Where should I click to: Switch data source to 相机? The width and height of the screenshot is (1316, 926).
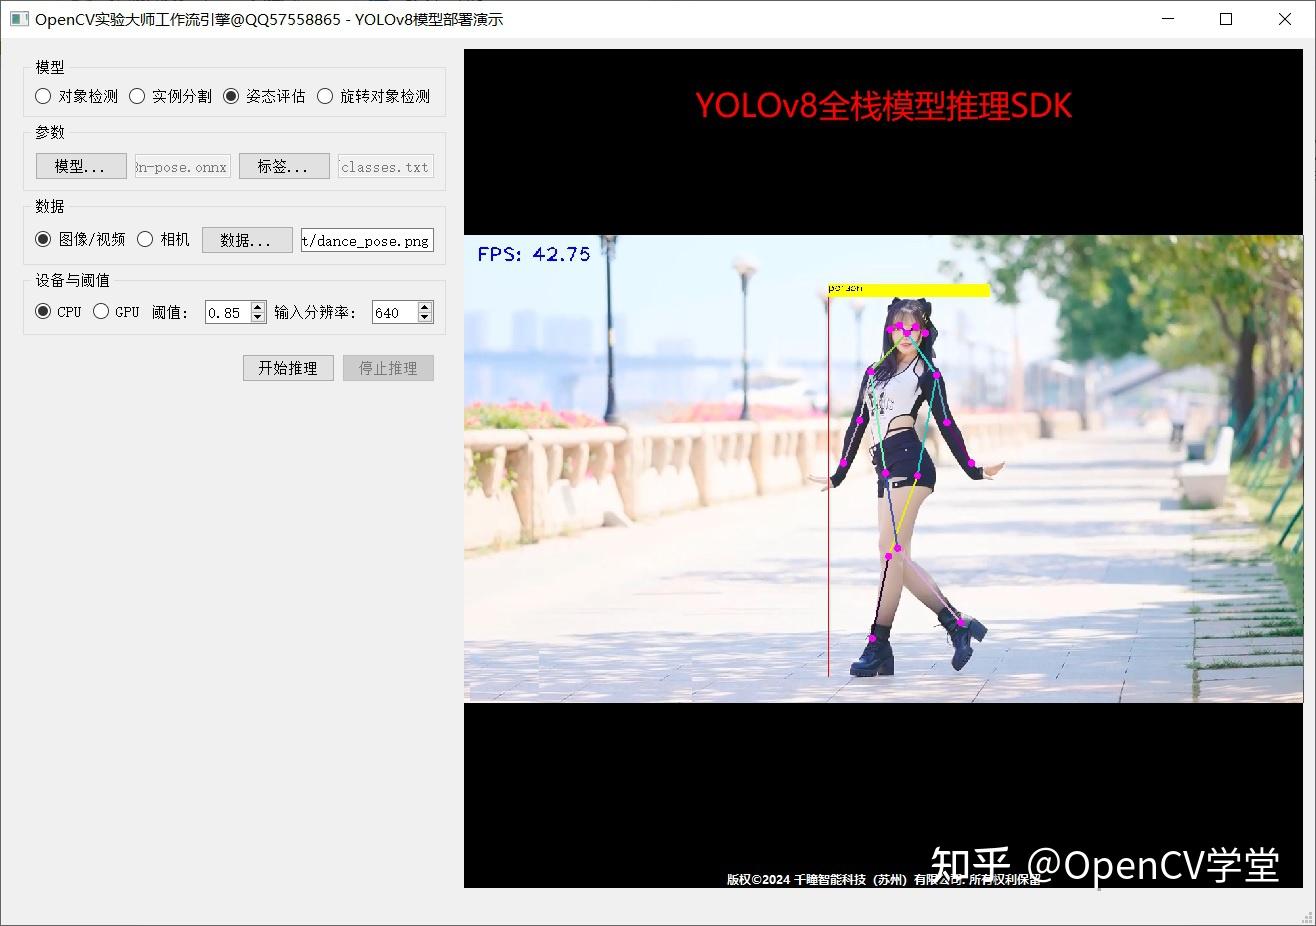(x=143, y=239)
